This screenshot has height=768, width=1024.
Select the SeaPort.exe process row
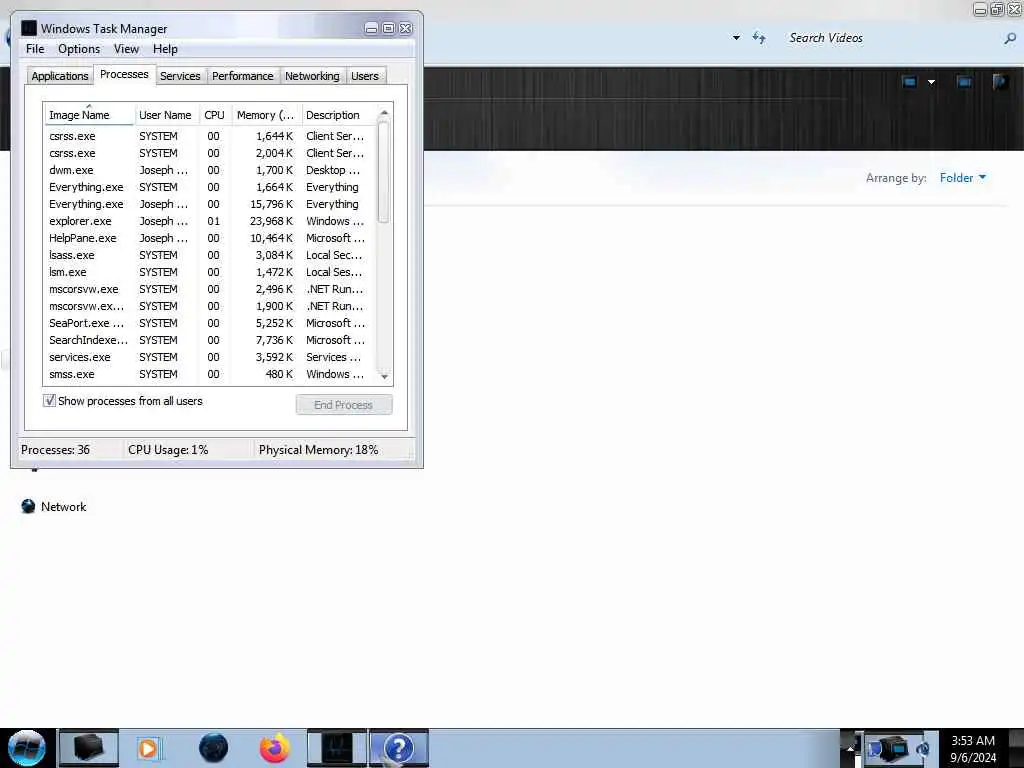(x=209, y=323)
